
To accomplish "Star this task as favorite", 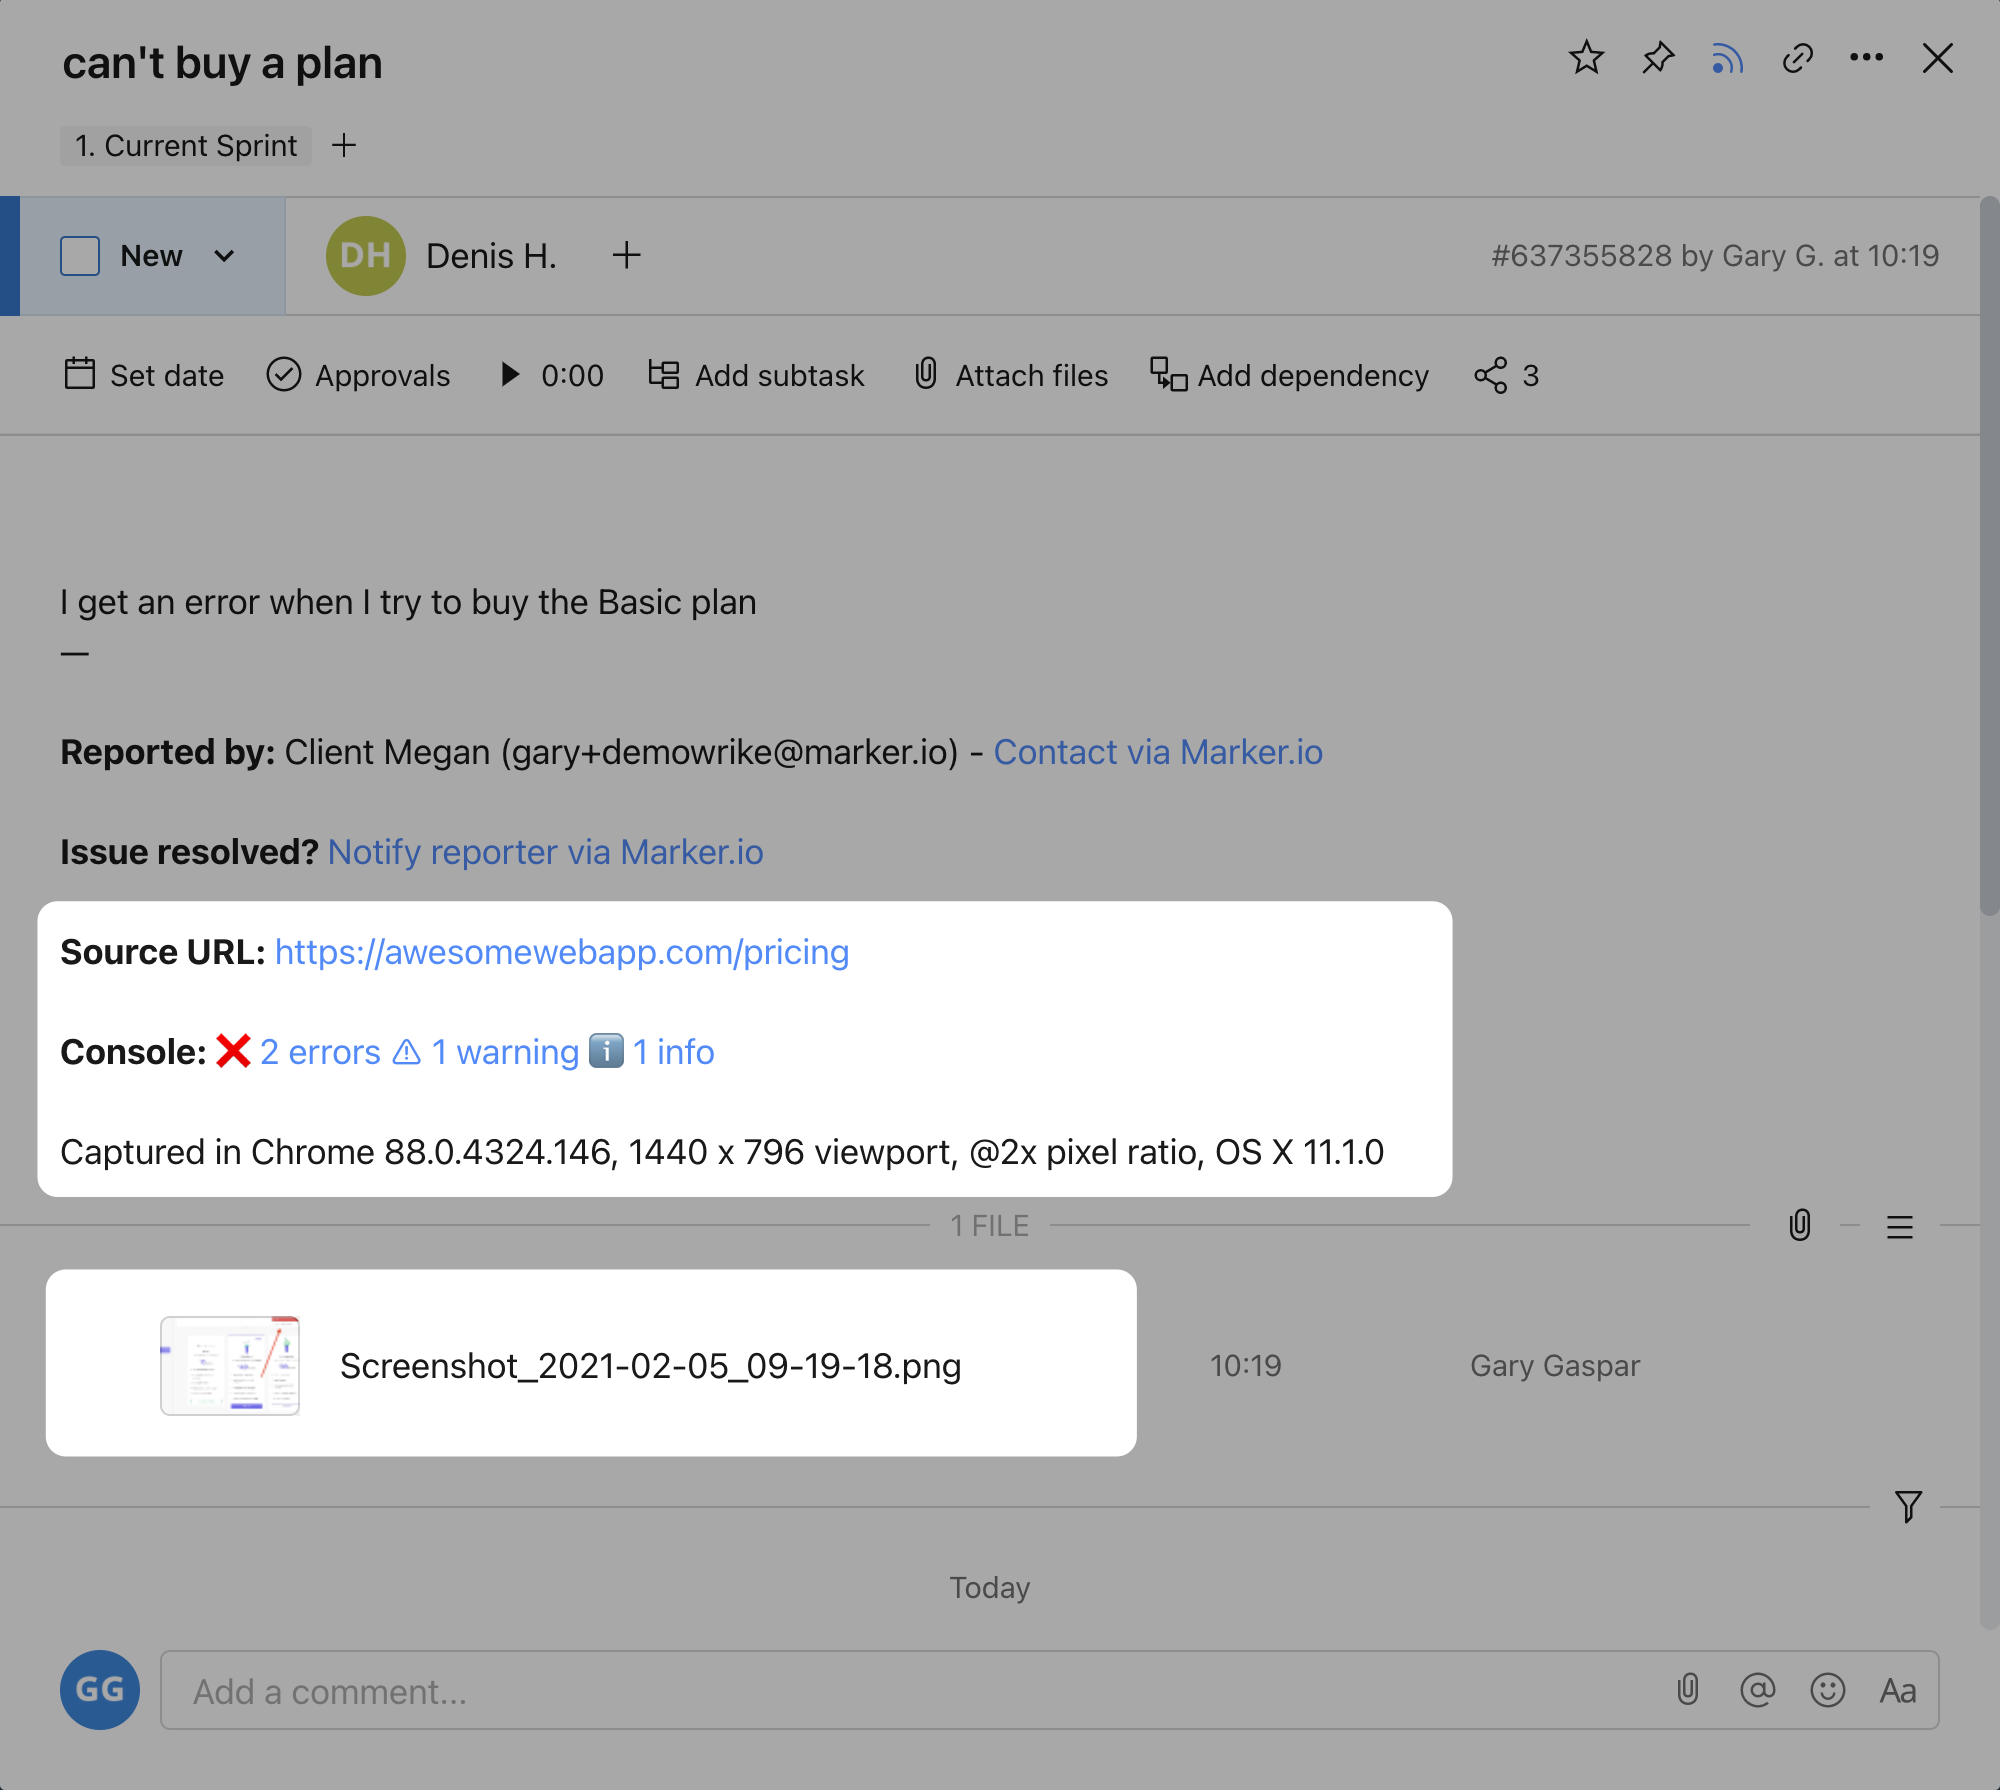I will click(1586, 59).
